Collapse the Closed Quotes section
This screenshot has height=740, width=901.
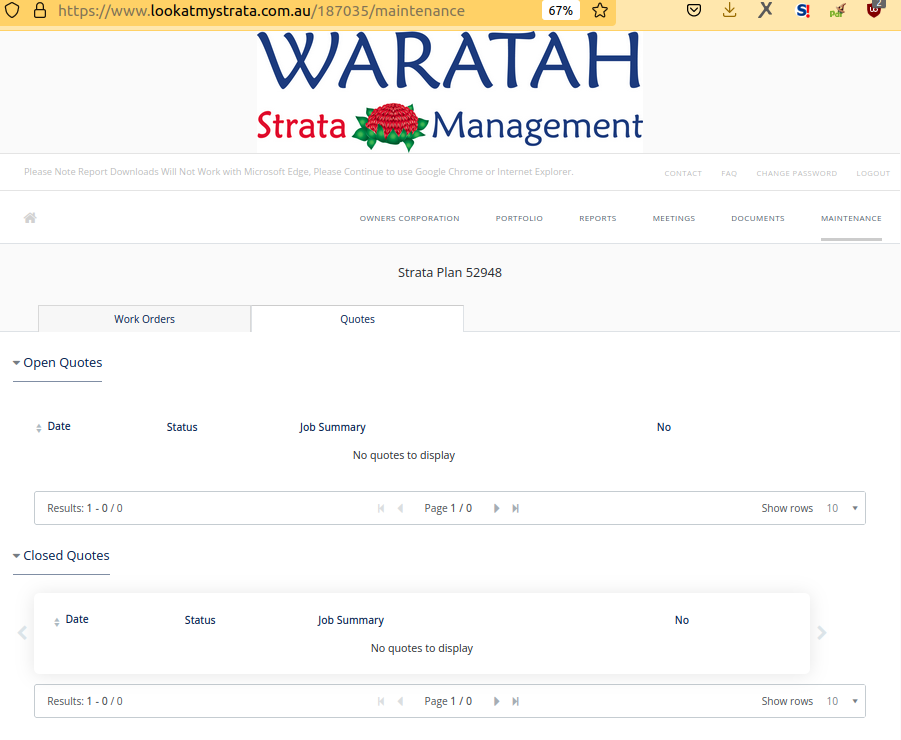[x=61, y=556]
